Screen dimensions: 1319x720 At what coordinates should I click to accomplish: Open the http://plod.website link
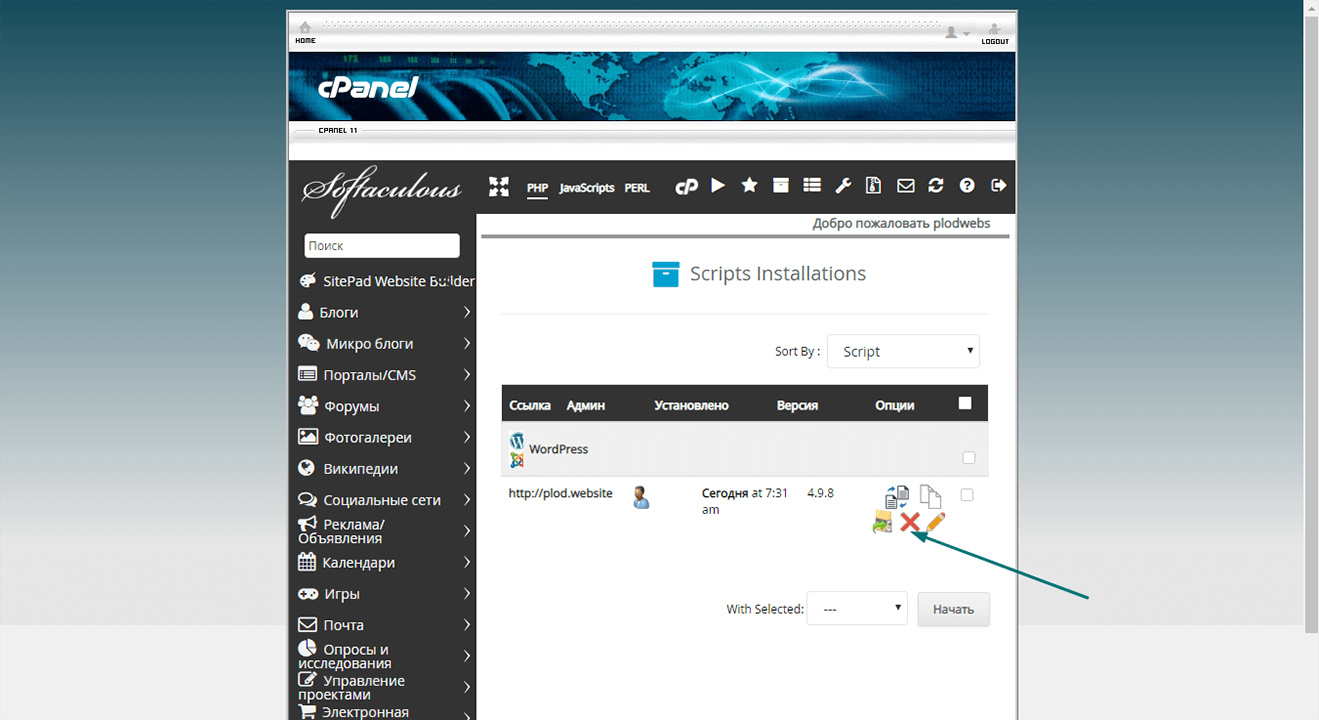(x=560, y=493)
